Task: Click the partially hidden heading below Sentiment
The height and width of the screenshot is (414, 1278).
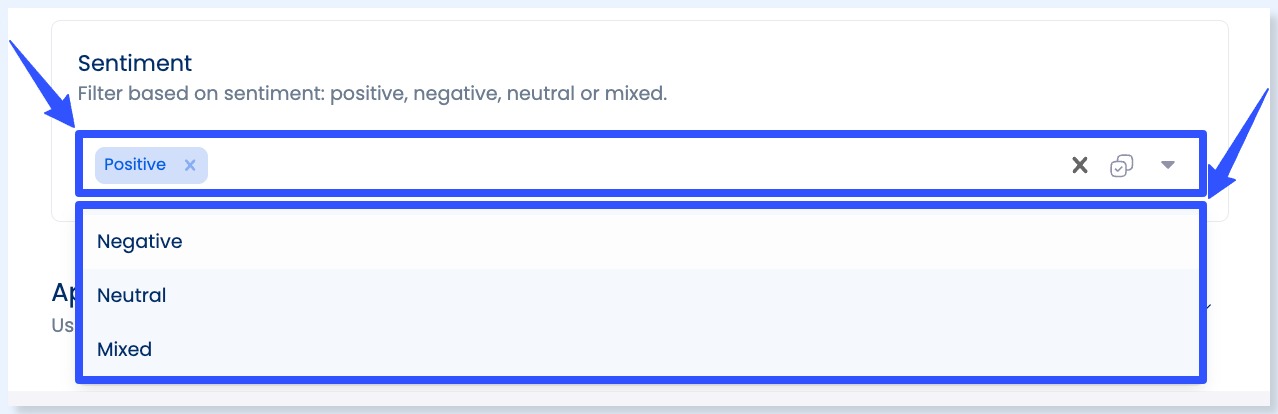Action: (62, 292)
